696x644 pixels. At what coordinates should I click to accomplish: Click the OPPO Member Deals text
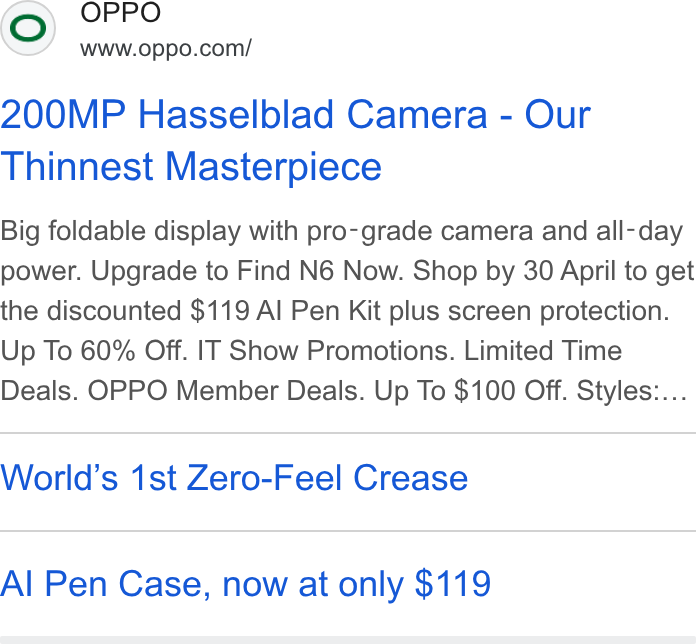pos(226,391)
